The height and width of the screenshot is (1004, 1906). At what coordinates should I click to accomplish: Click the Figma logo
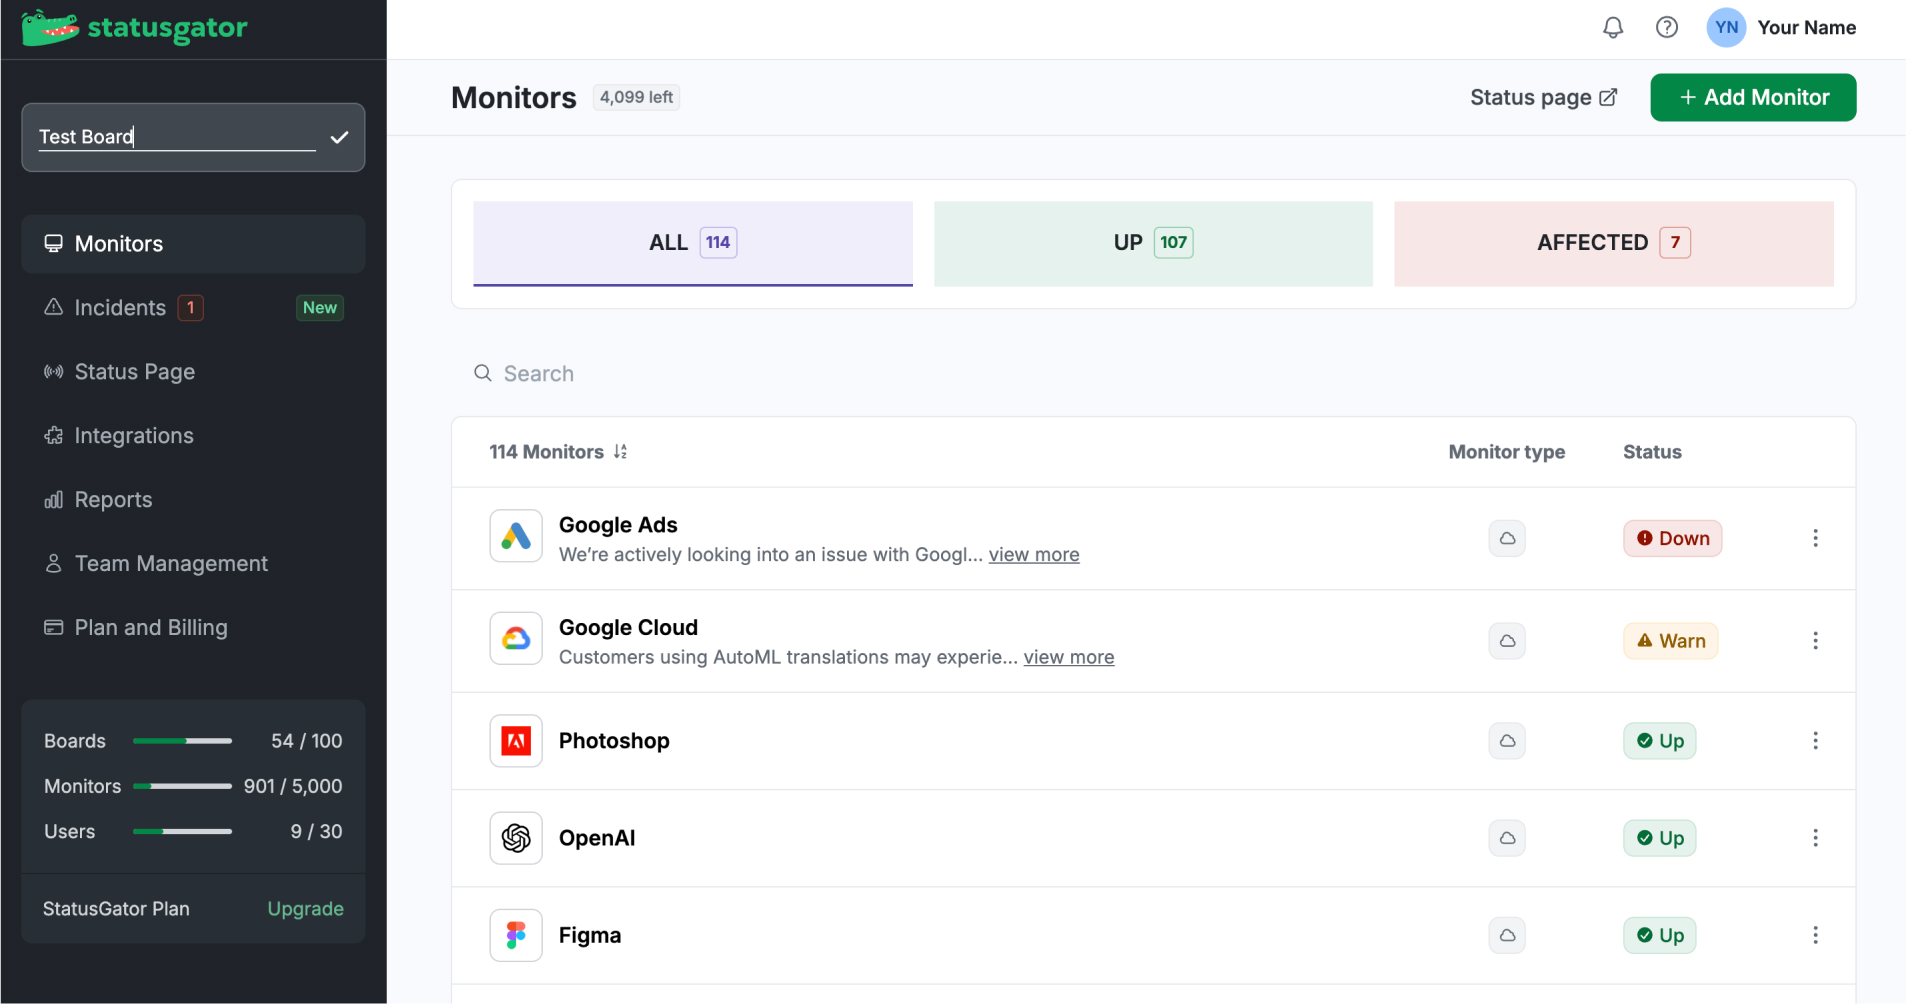[x=516, y=935]
